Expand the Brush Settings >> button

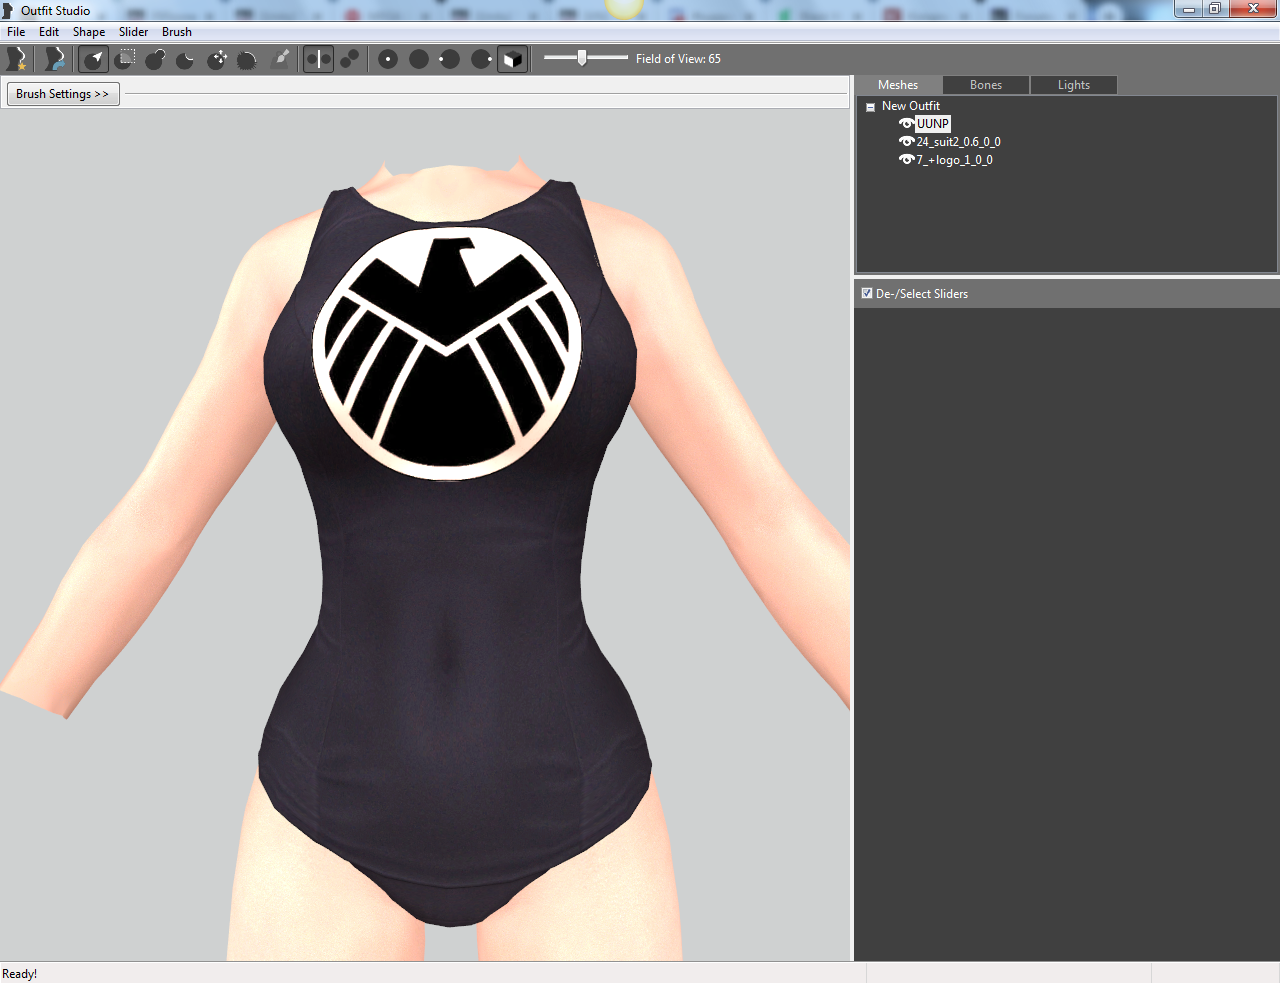pos(63,94)
